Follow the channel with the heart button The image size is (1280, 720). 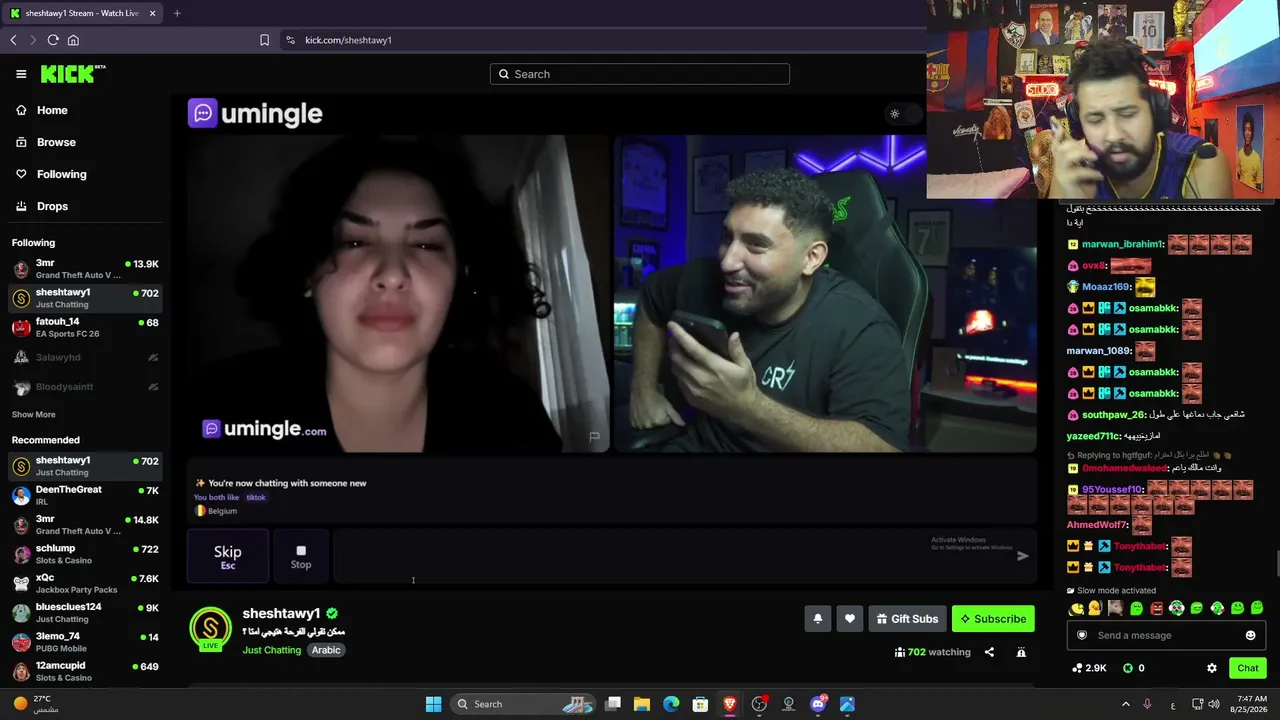[849, 619]
